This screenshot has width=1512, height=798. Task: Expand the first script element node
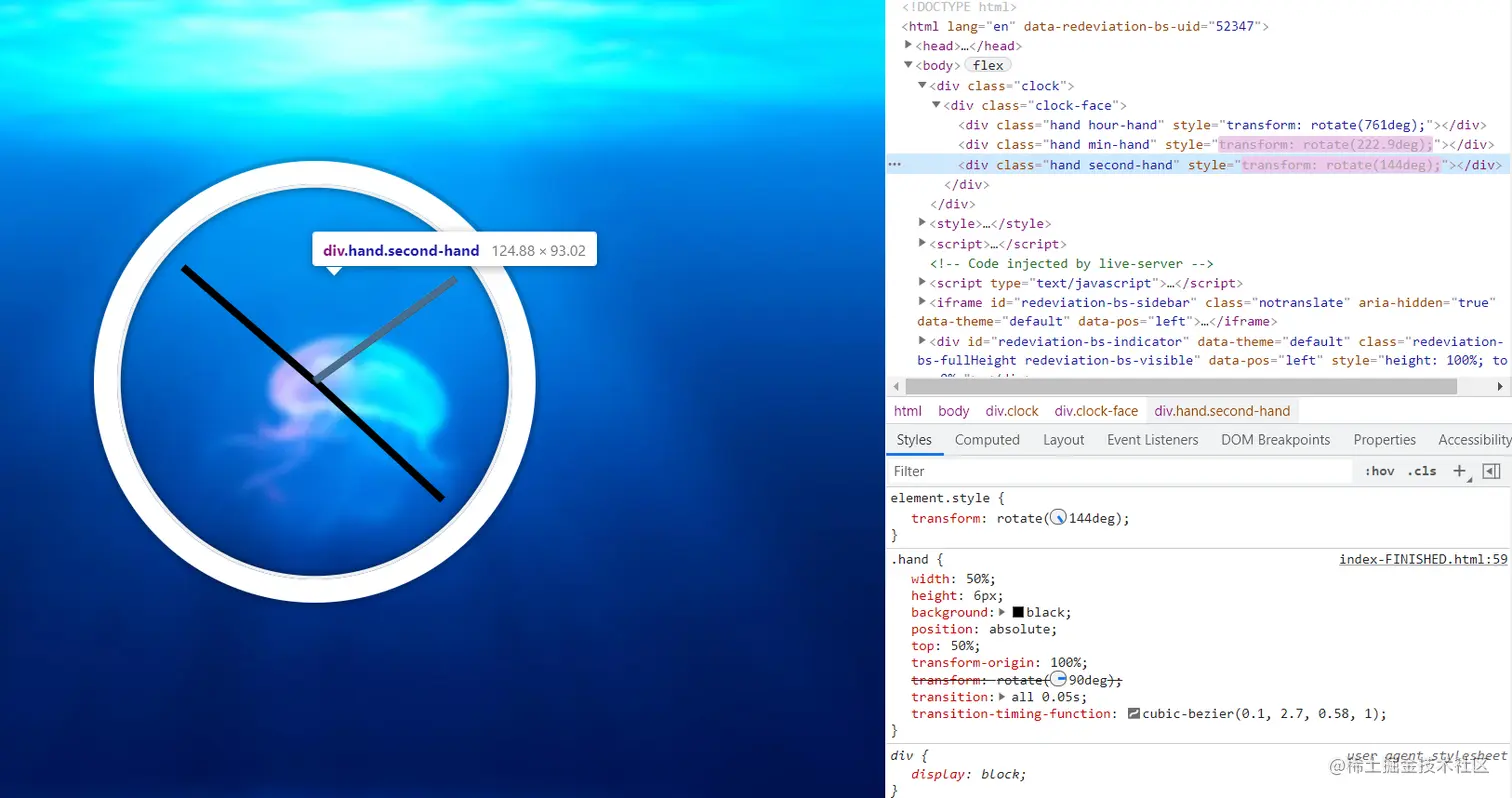[x=922, y=243]
